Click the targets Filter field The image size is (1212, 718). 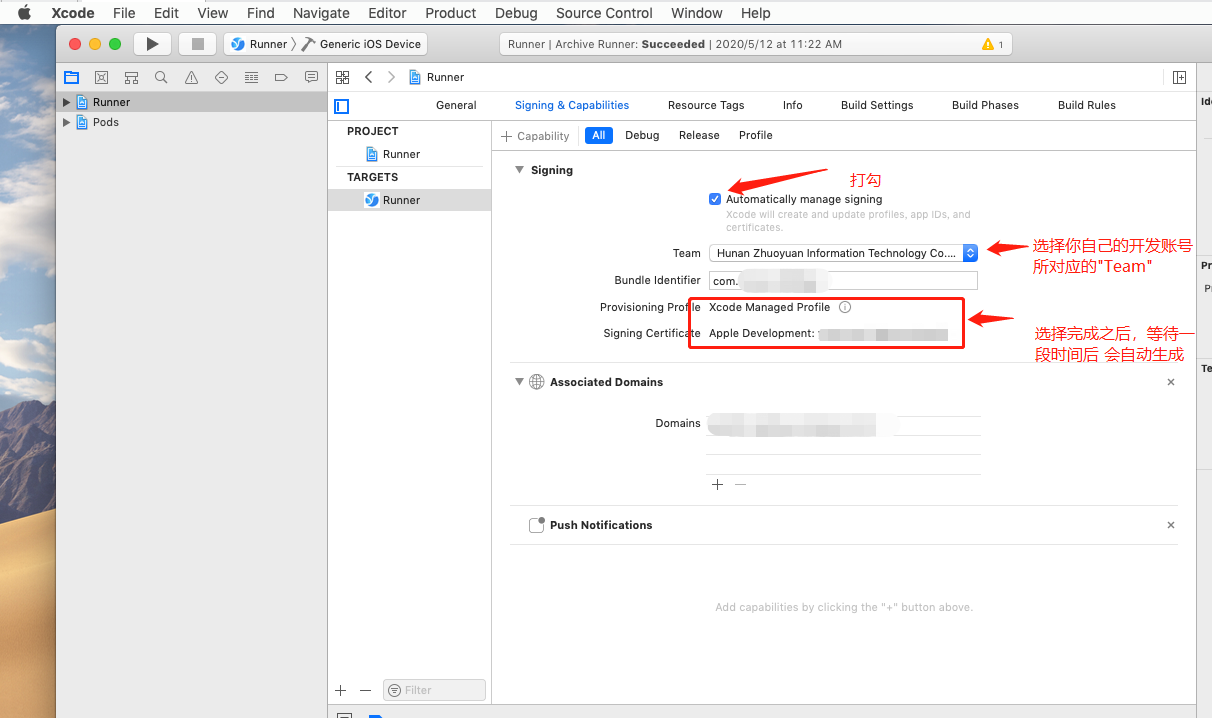pos(434,690)
